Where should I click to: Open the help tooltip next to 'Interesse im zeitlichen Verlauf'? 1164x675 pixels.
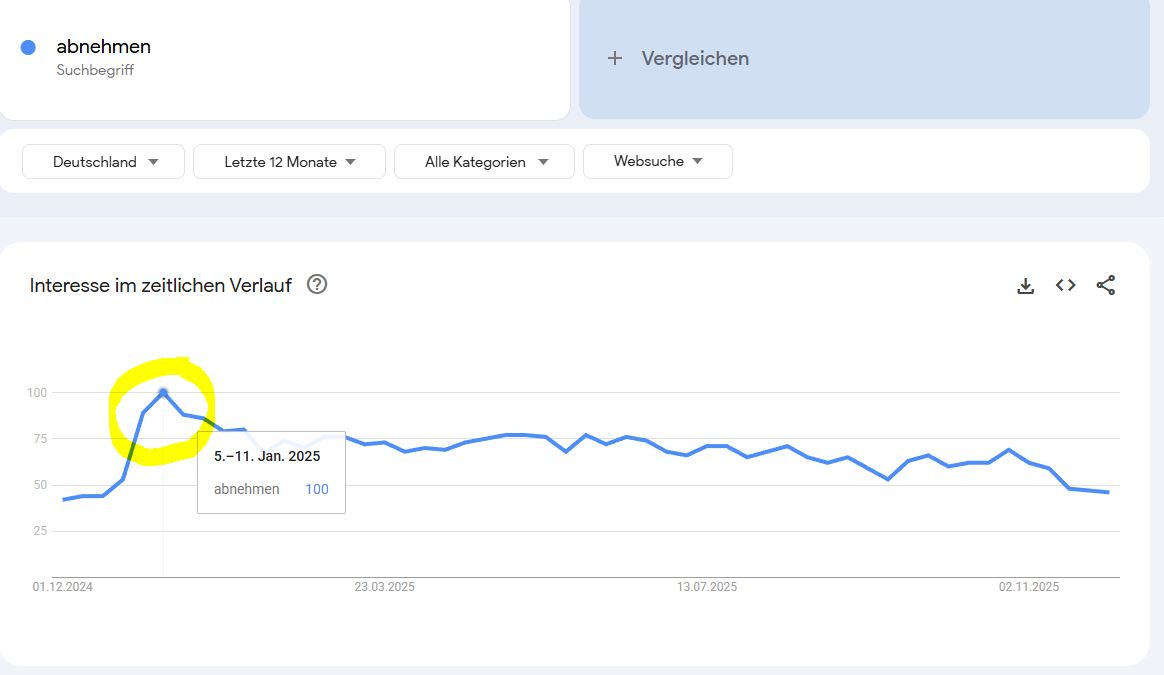(x=317, y=285)
